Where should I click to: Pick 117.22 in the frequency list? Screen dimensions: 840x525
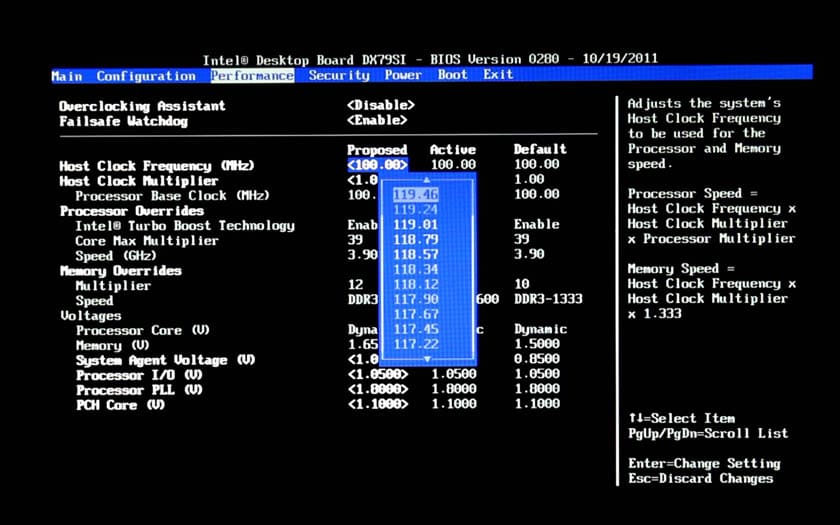coord(415,345)
